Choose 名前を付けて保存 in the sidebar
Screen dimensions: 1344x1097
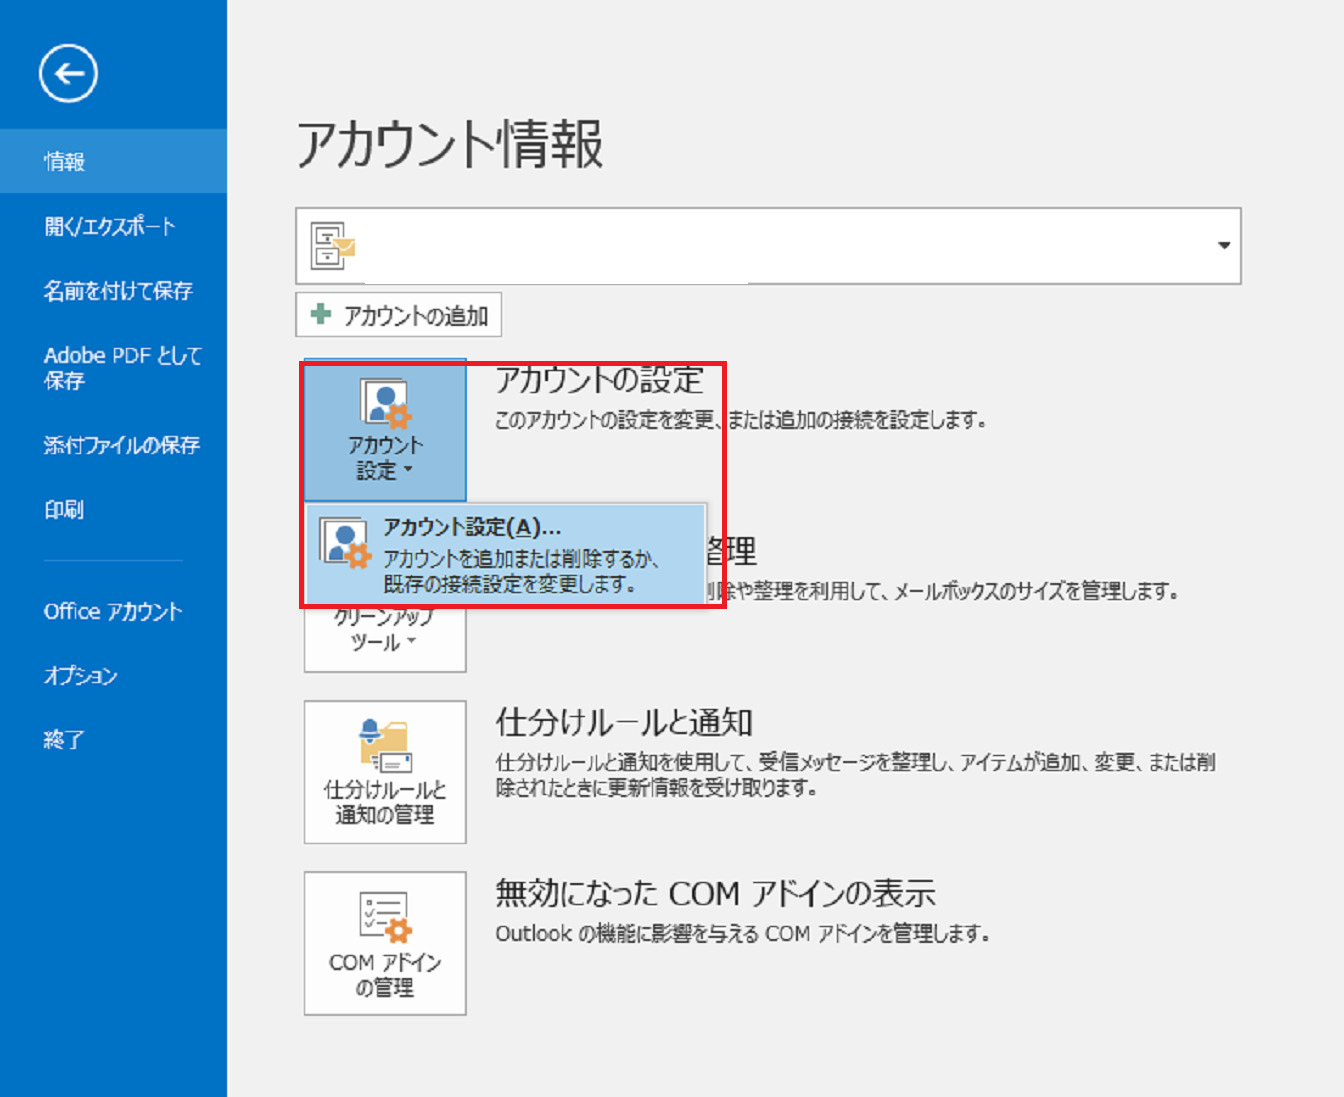(x=117, y=291)
